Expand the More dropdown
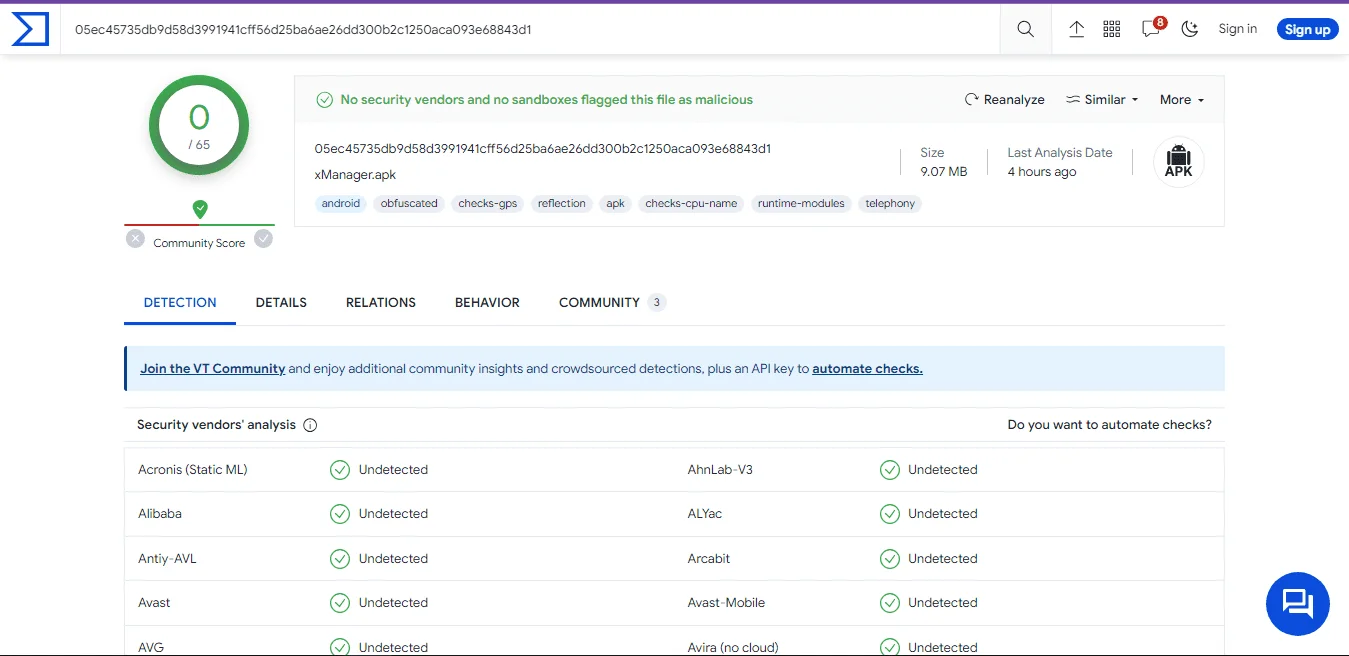The height and width of the screenshot is (656, 1349). 1181,99
